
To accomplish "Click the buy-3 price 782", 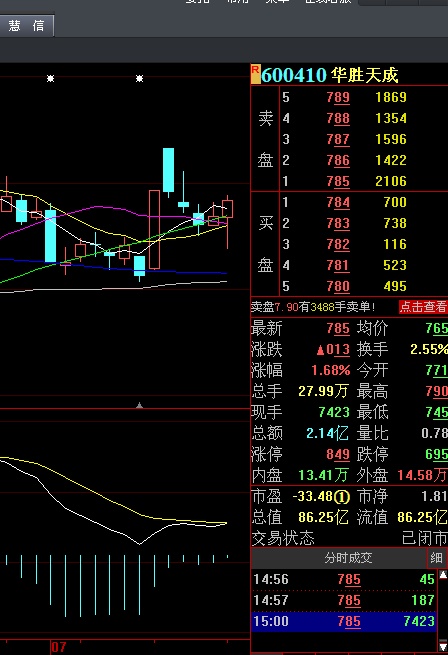I will [338, 244].
